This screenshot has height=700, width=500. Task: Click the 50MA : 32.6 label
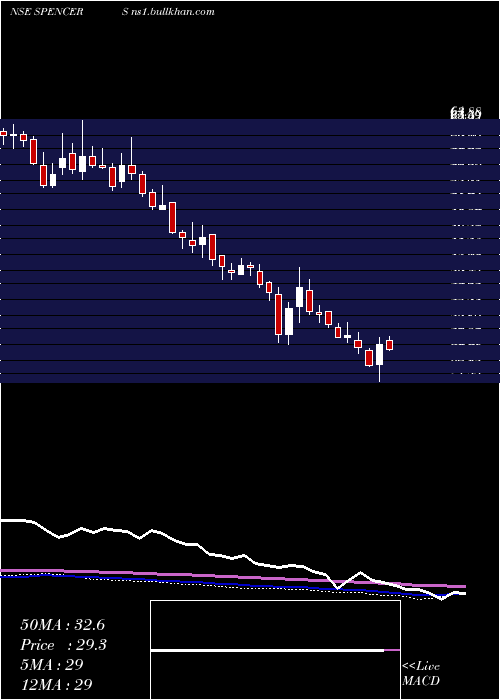(62, 625)
